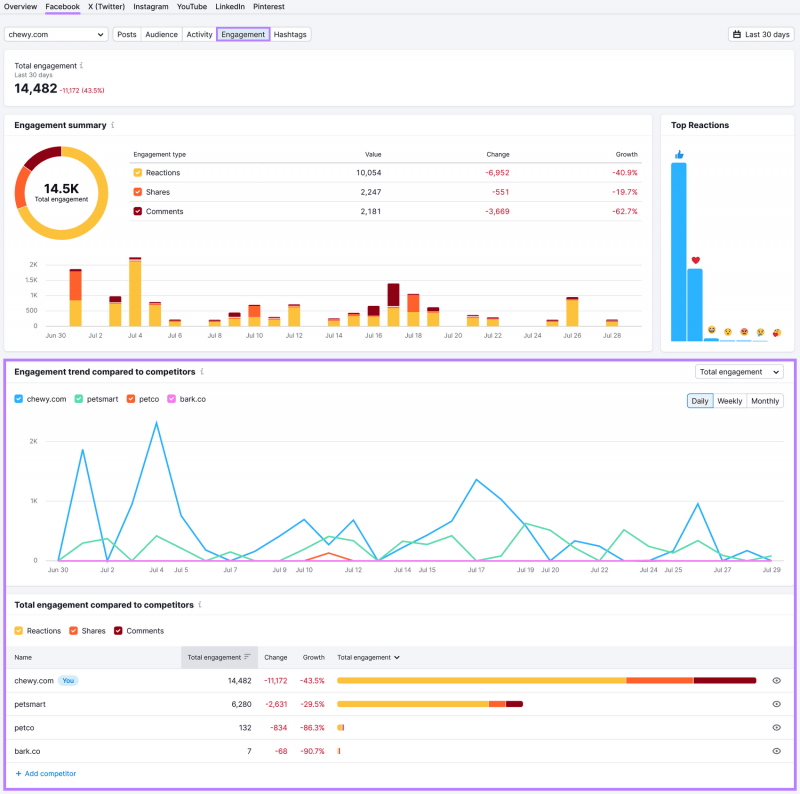Viewport: 800px width, 794px height.
Task: Click the 'You' badge beside chewy.com
Action: (68, 680)
